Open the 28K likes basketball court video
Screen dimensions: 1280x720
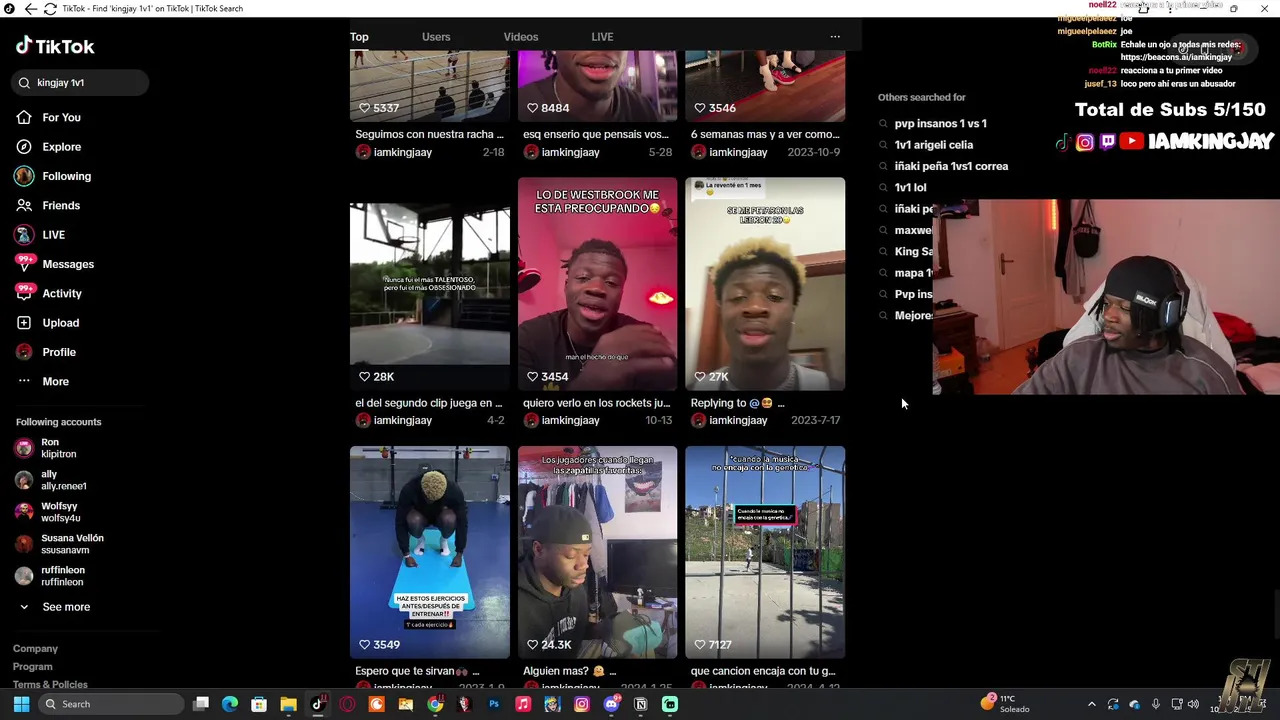click(x=430, y=283)
